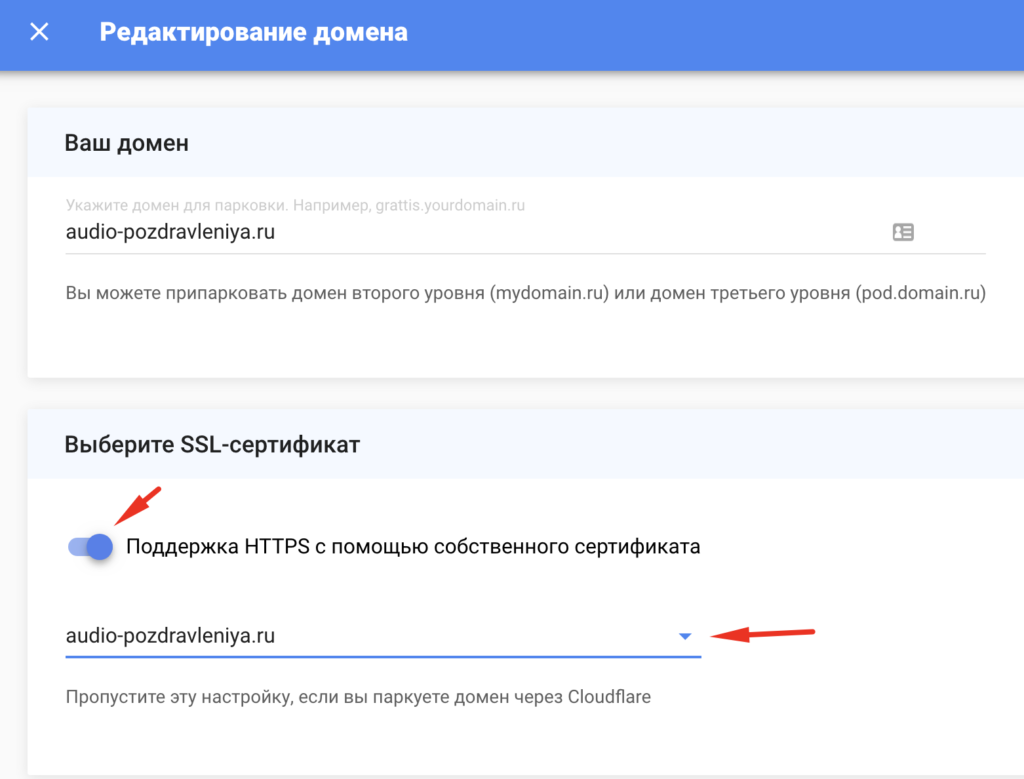Click the Cloudflare skip-setting hint text
The height and width of the screenshot is (779, 1024).
click(358, 697)
